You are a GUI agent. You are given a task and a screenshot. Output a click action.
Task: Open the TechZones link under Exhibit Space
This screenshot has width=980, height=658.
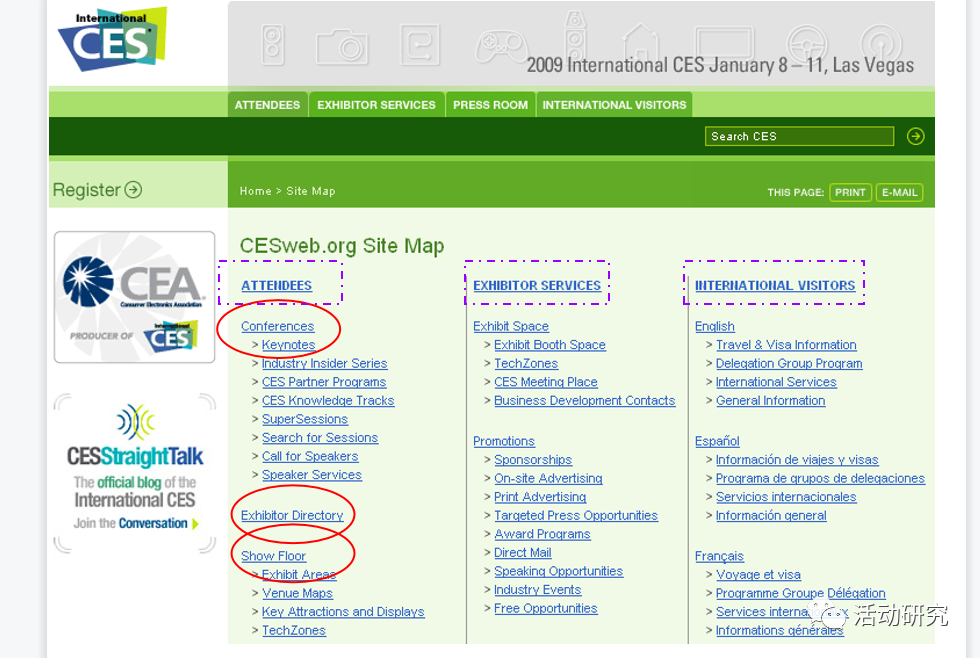(526, 364)
